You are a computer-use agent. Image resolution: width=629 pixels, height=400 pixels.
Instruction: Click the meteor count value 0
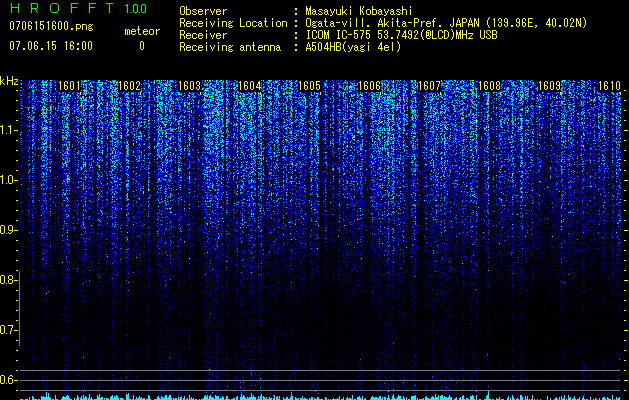tap(142, 46)
